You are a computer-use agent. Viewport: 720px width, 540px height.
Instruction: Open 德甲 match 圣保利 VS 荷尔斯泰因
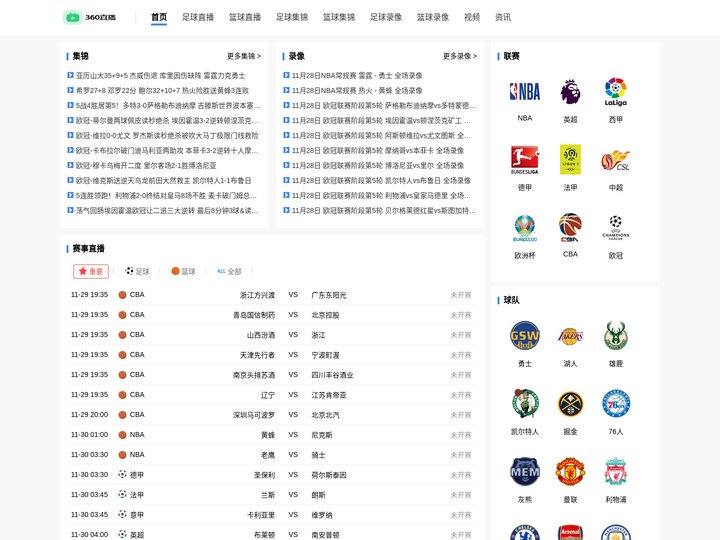click(x=272, y=475)
